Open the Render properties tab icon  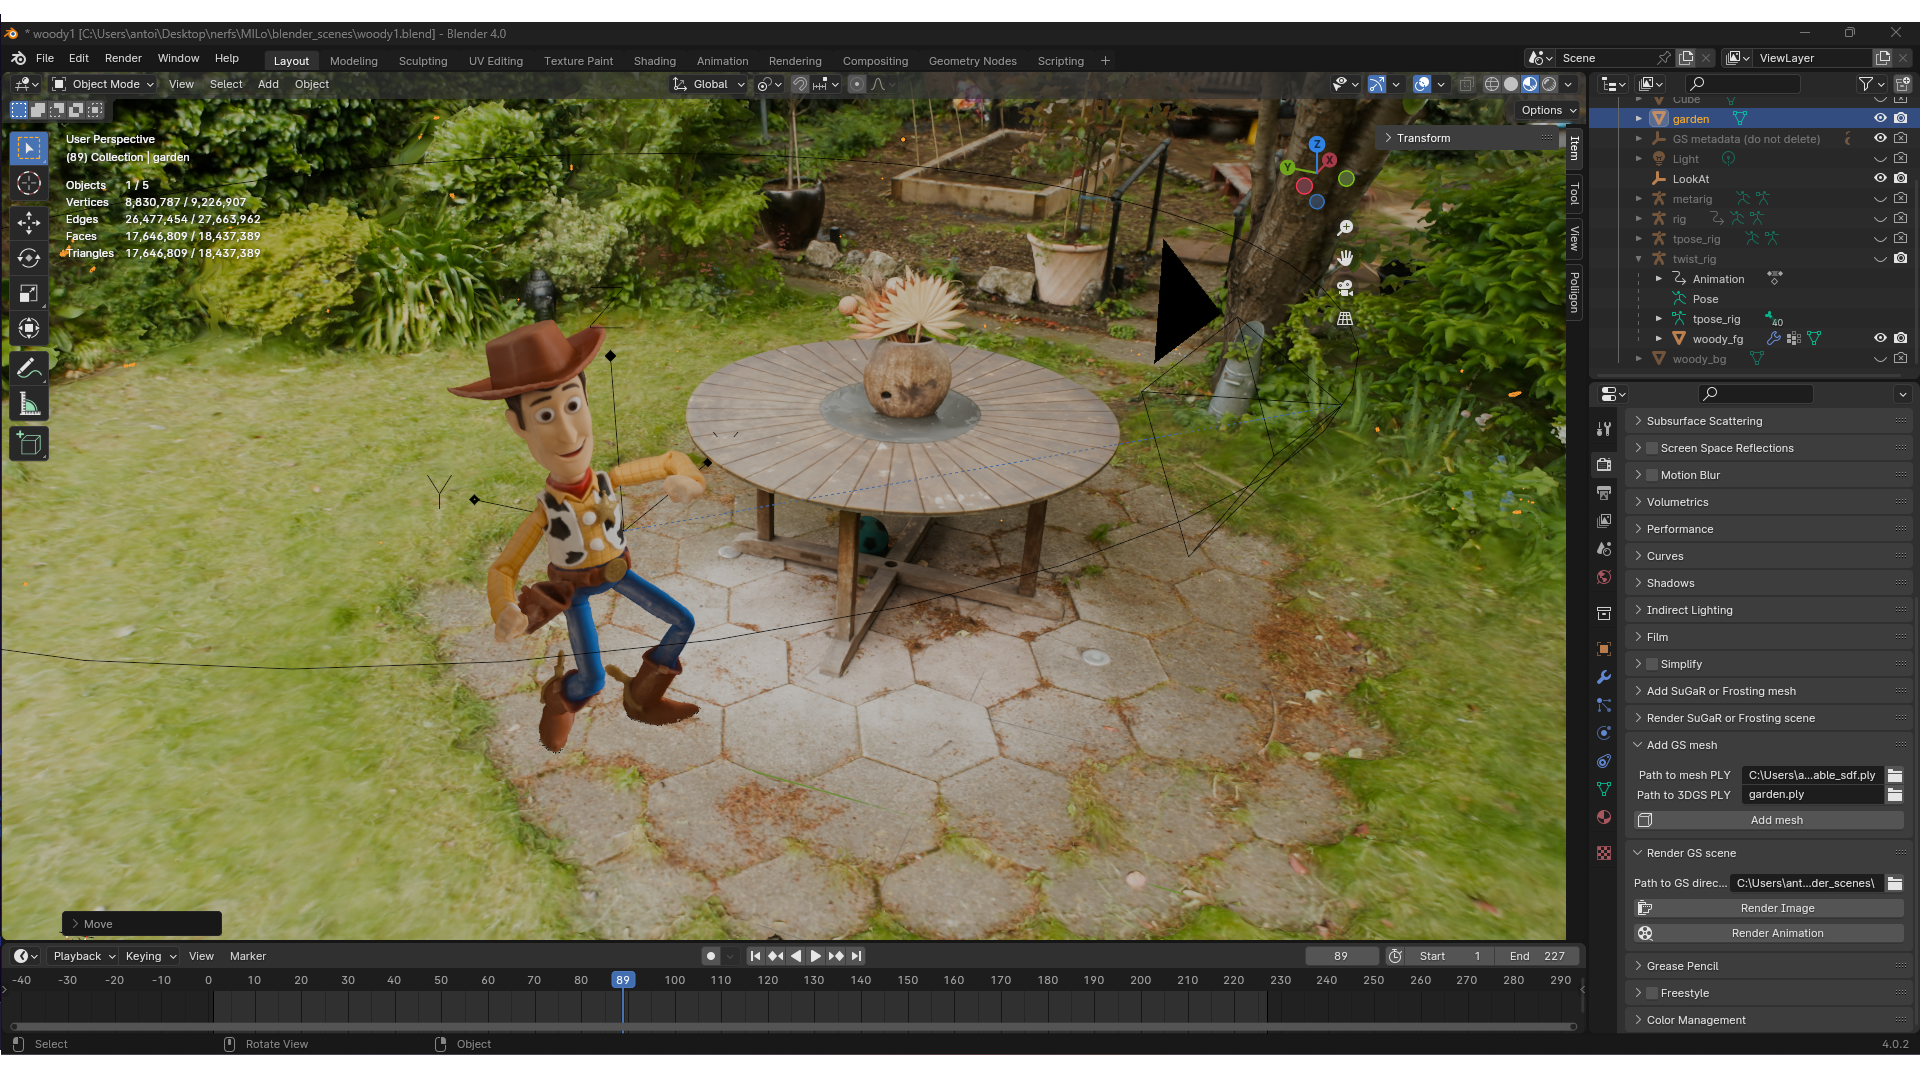pos(1604,465)
